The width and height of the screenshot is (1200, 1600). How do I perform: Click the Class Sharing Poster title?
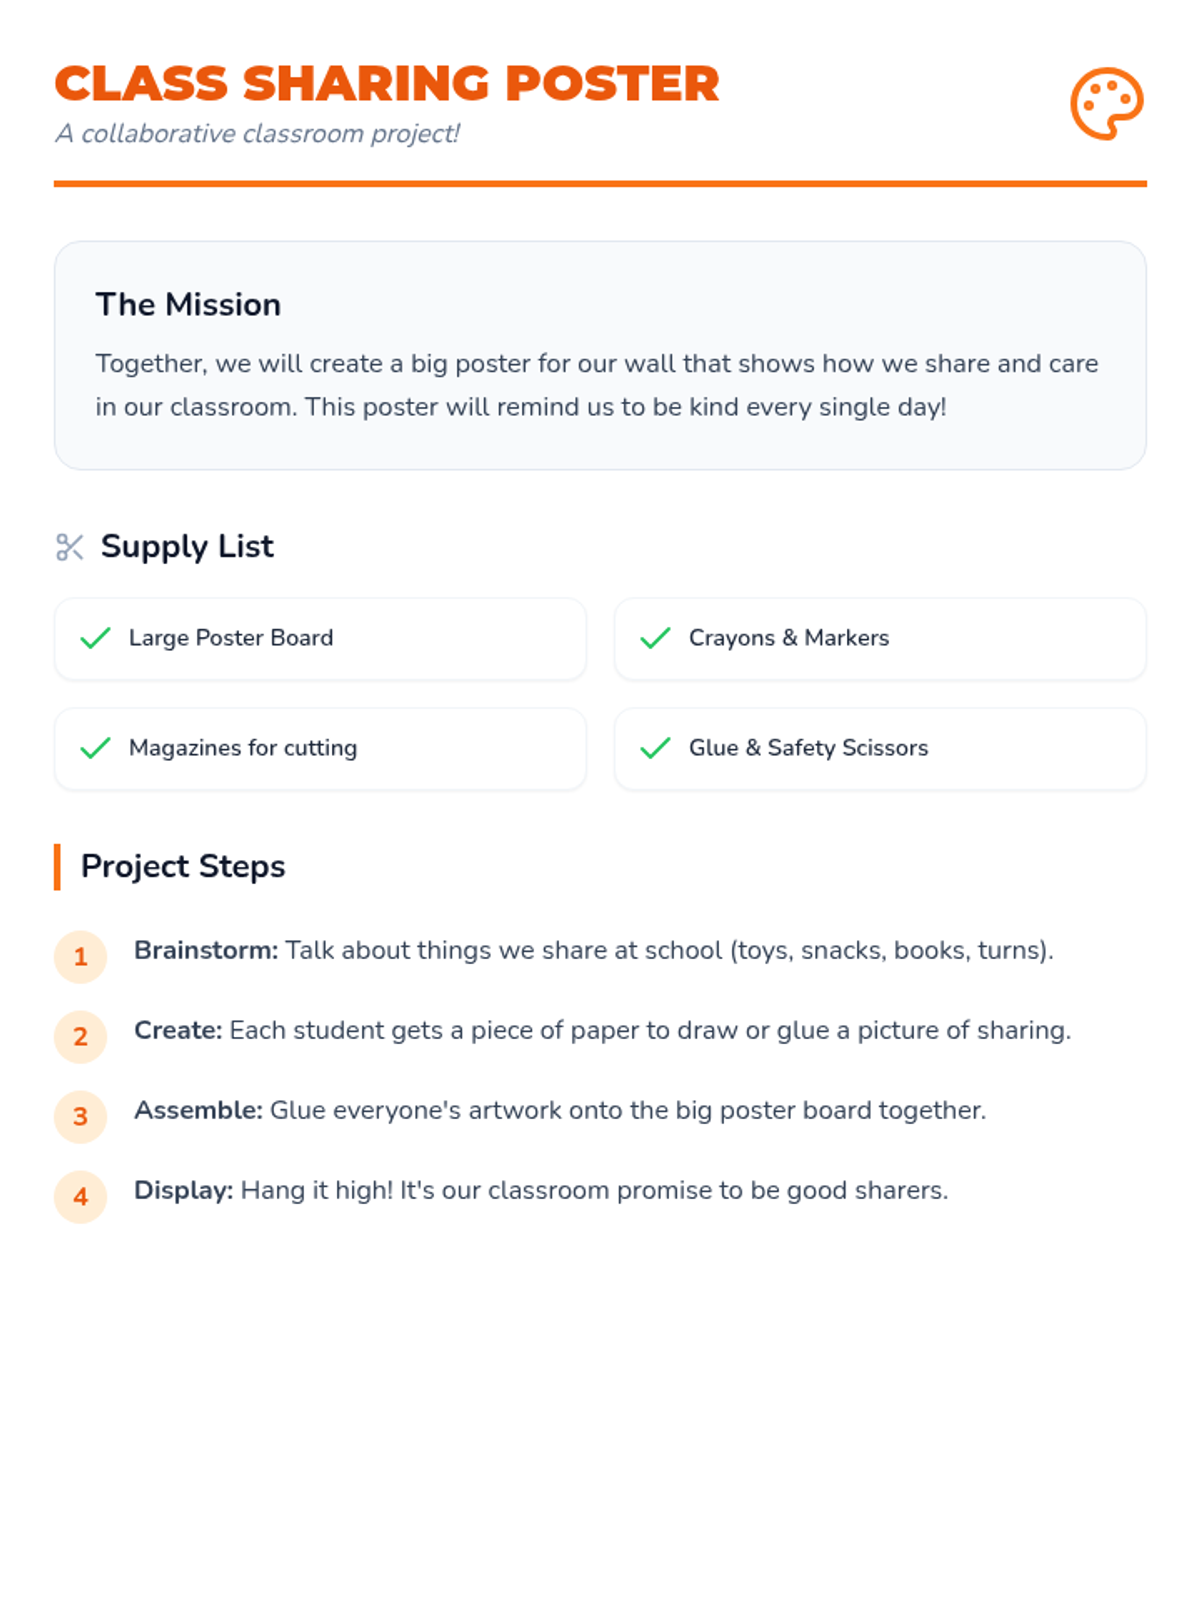coord(387,84)
